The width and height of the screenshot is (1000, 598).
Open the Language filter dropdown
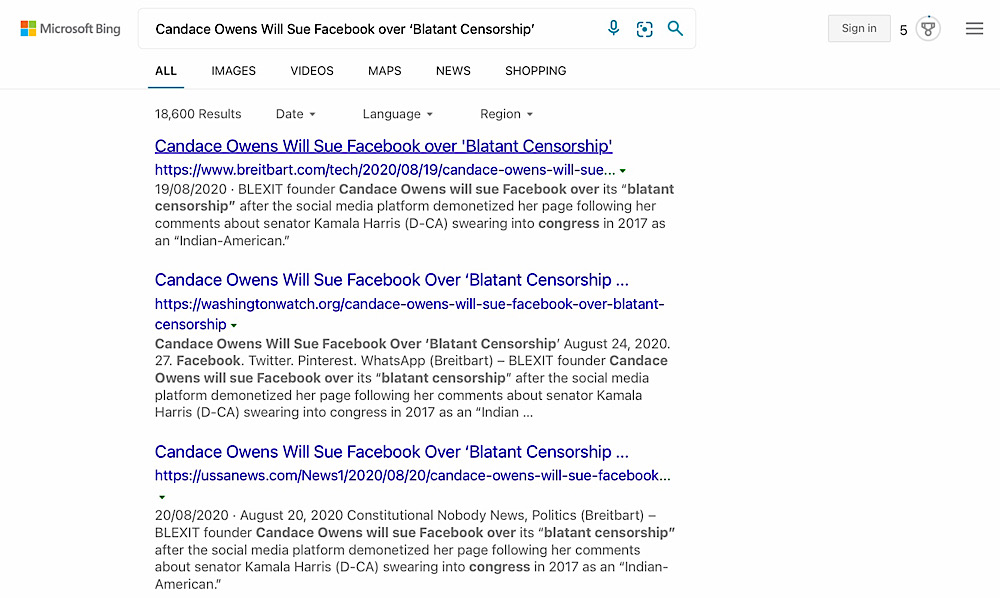tap(397, 113)
